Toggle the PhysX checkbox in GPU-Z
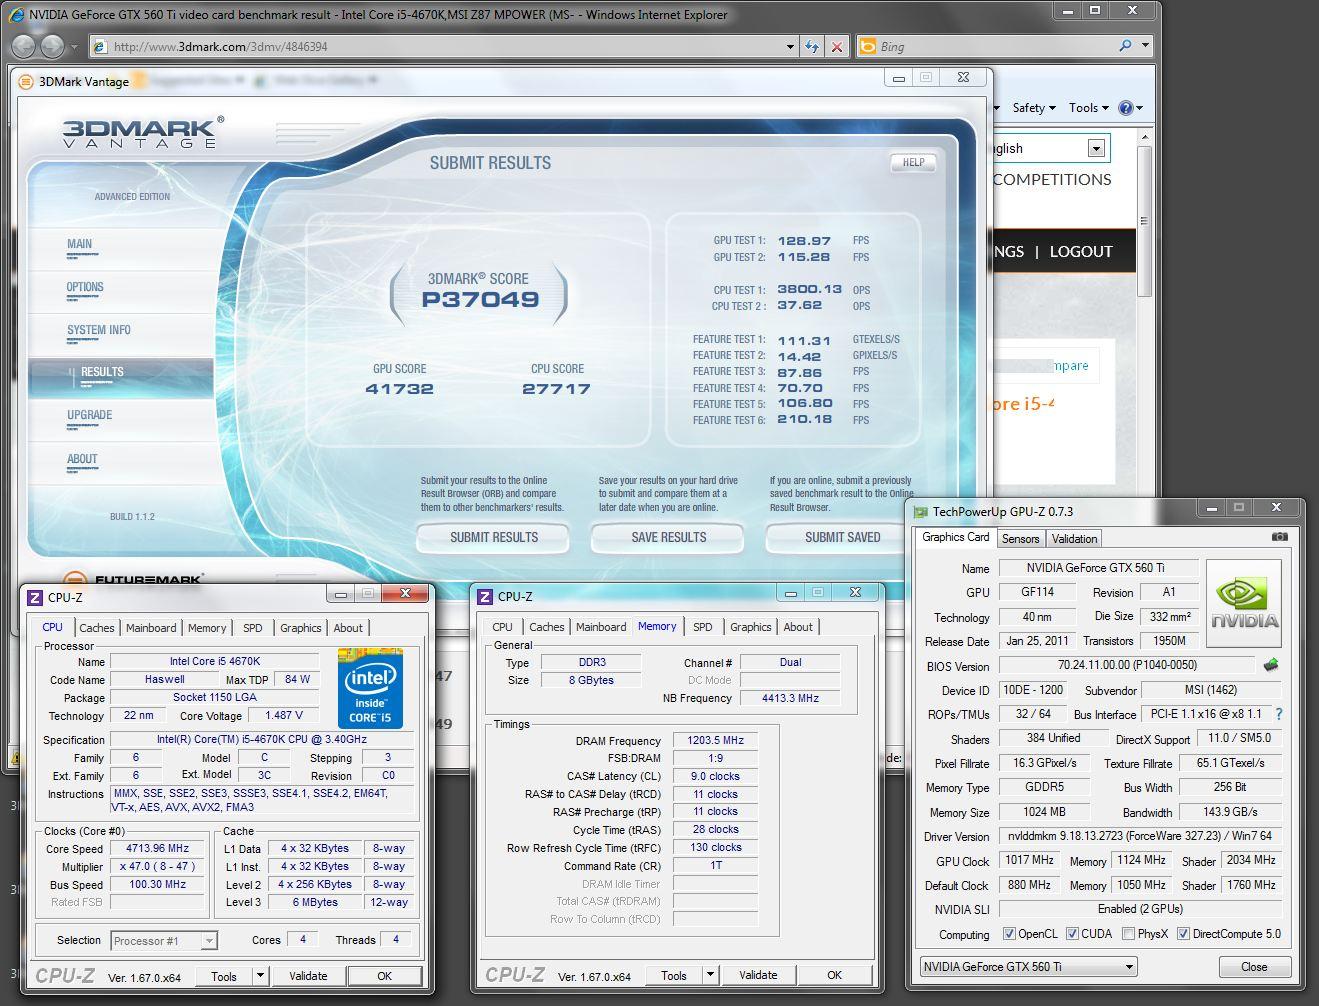 [x=1128, y=934]
